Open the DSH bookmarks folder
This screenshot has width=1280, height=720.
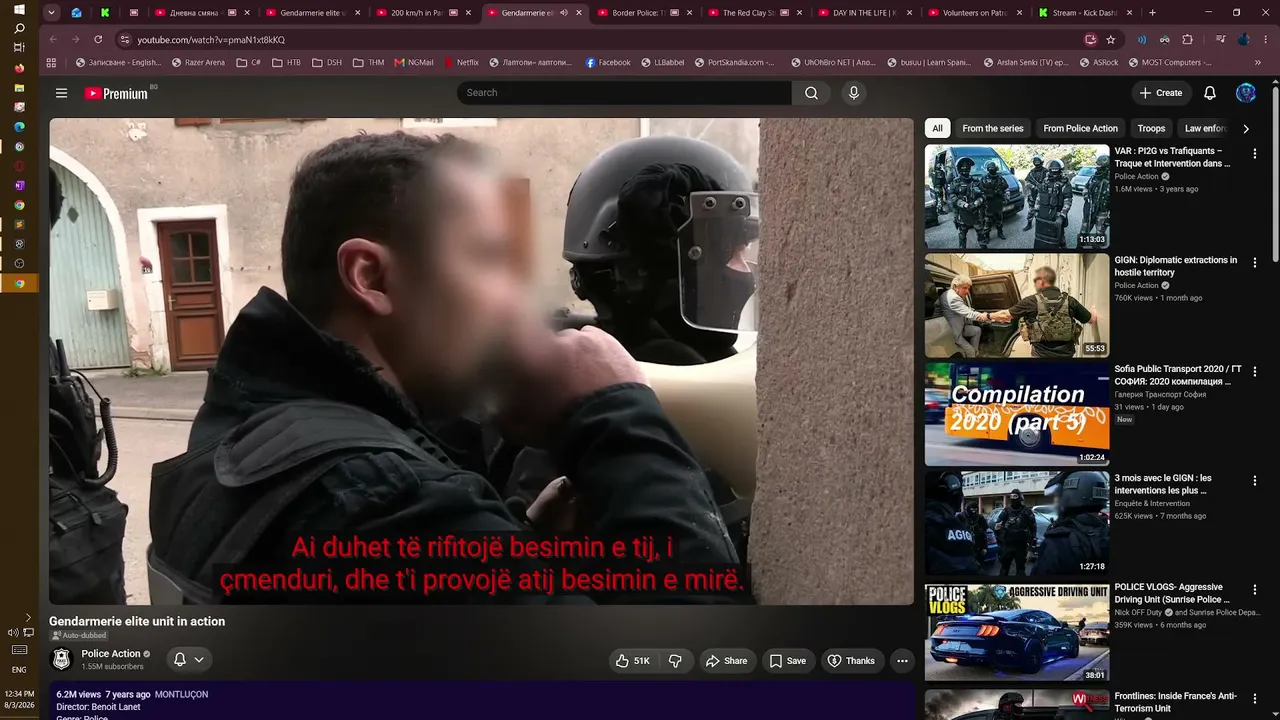(x=327, y=62)
